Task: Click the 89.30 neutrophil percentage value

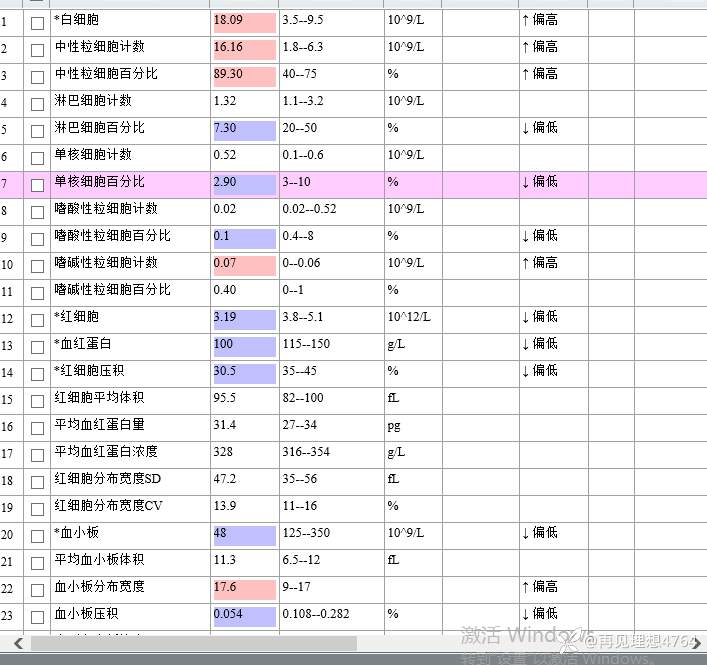Action: tap(243, 74)
